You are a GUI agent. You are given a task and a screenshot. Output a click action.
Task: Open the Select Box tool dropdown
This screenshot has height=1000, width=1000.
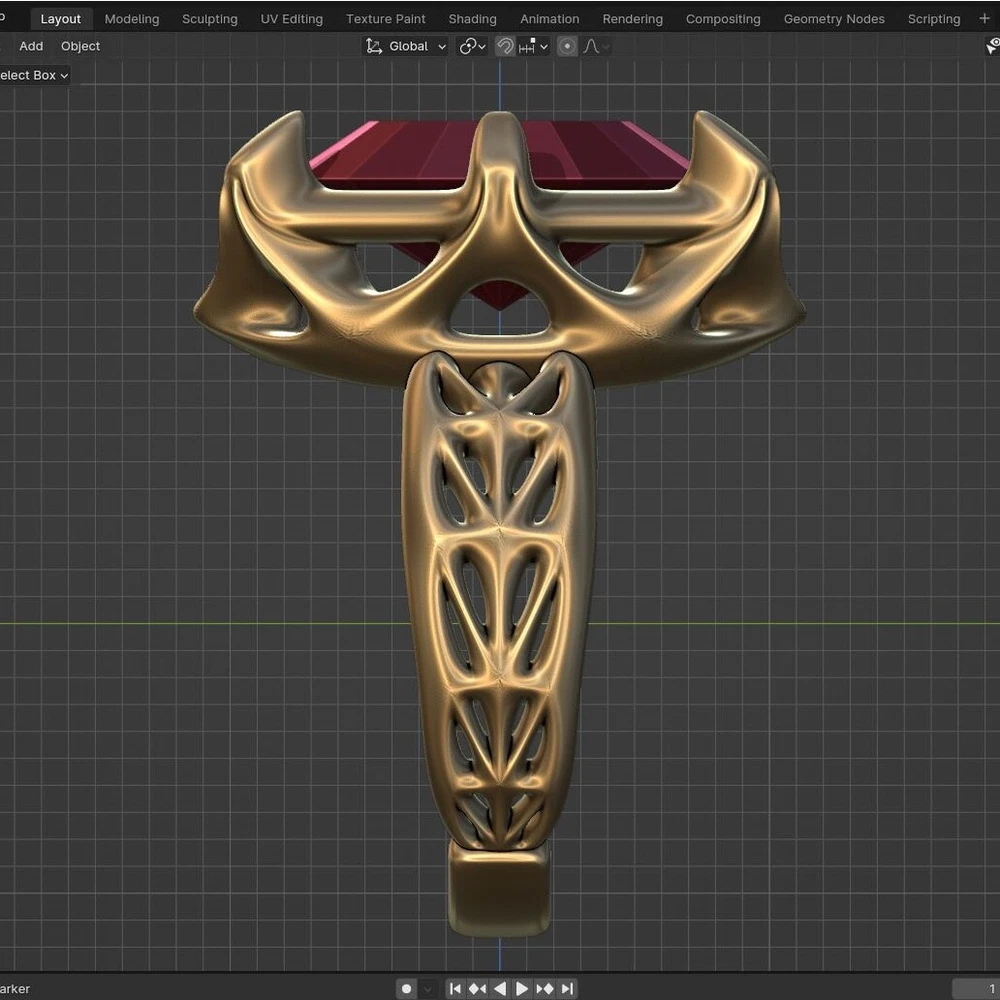pos(34,75)
